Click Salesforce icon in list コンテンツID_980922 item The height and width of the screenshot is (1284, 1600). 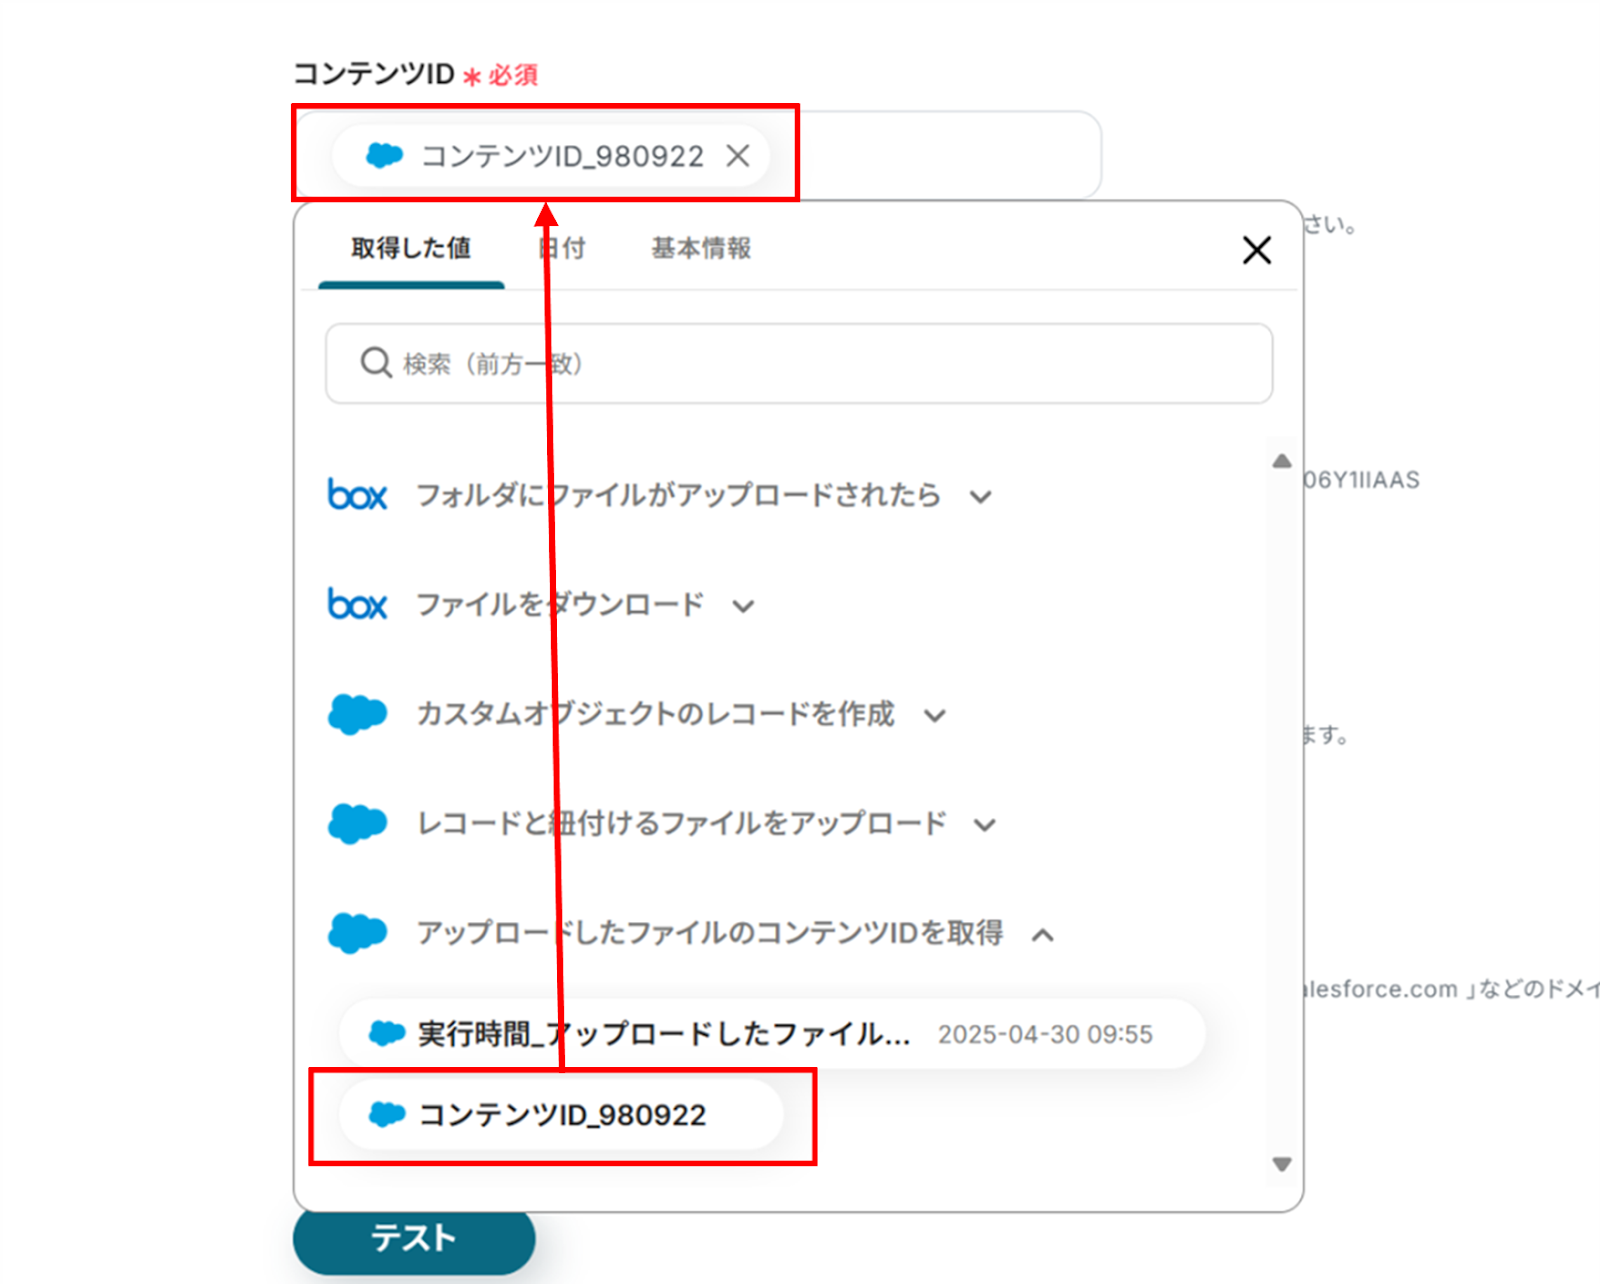tap(387, 1114)
